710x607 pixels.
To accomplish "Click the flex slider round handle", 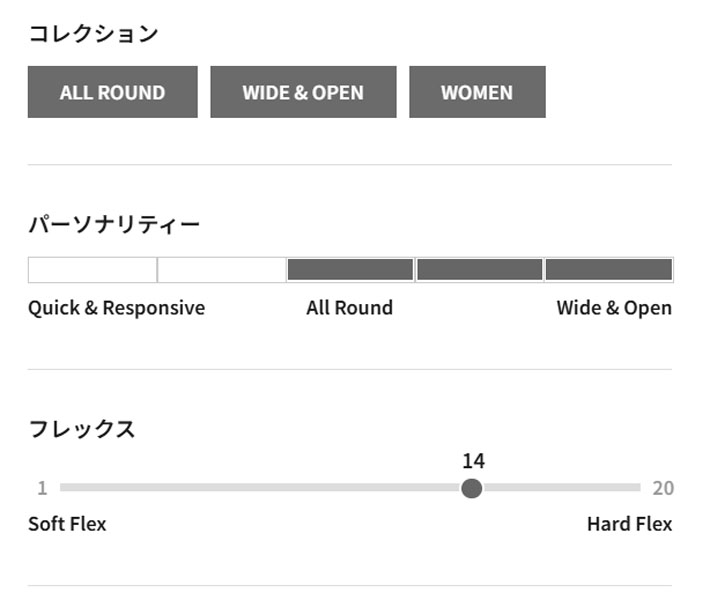I will [x=472, y=488].
